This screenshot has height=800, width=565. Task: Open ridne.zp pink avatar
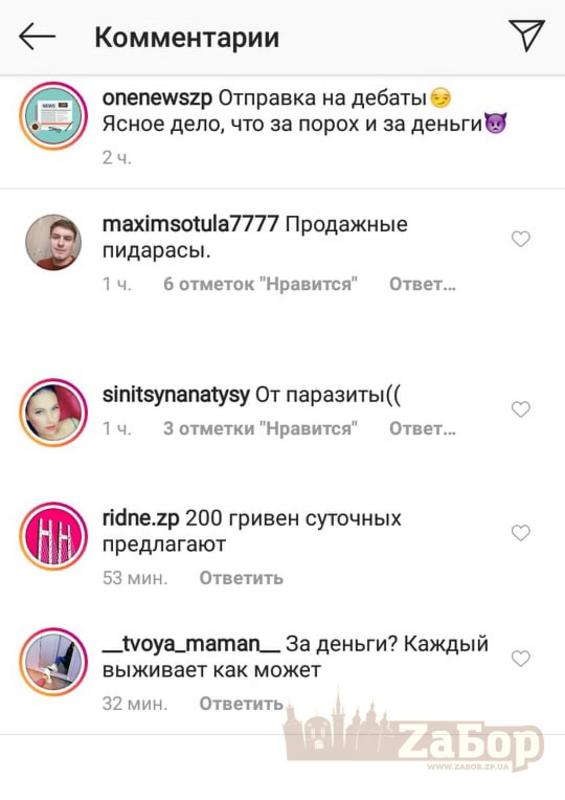53,536
